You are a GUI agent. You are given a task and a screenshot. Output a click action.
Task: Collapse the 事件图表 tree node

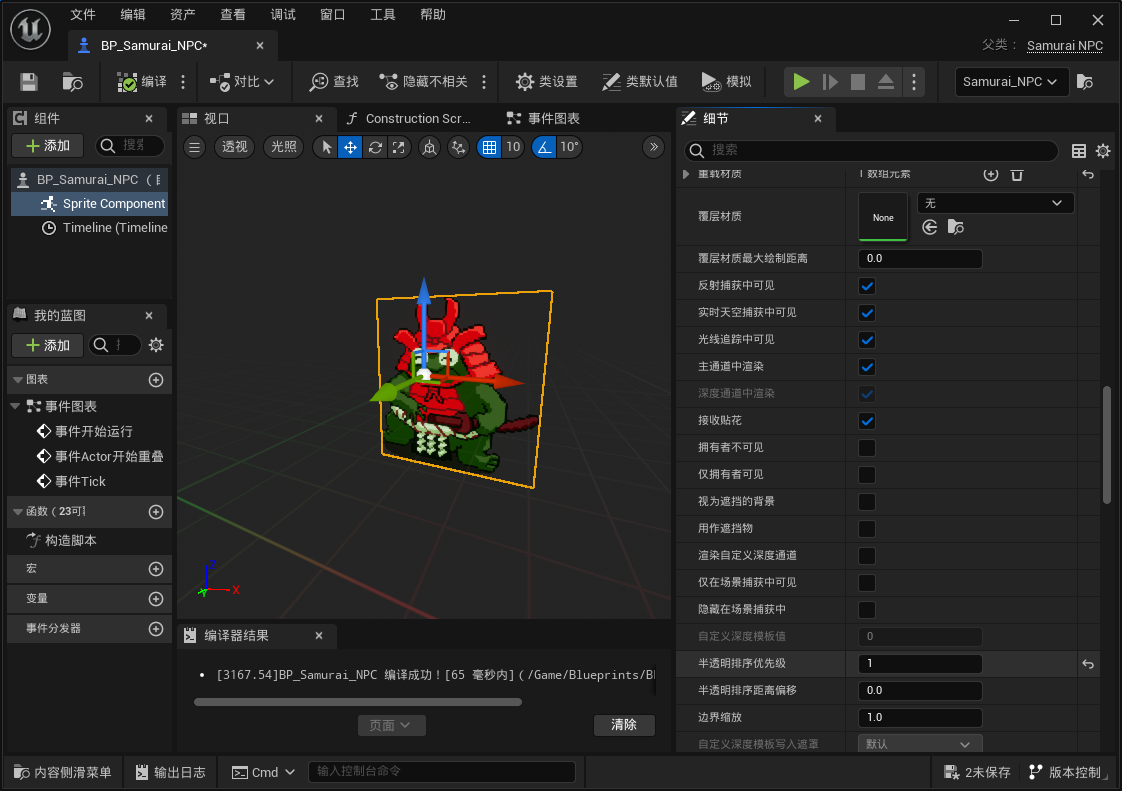(x=15, y=406)
